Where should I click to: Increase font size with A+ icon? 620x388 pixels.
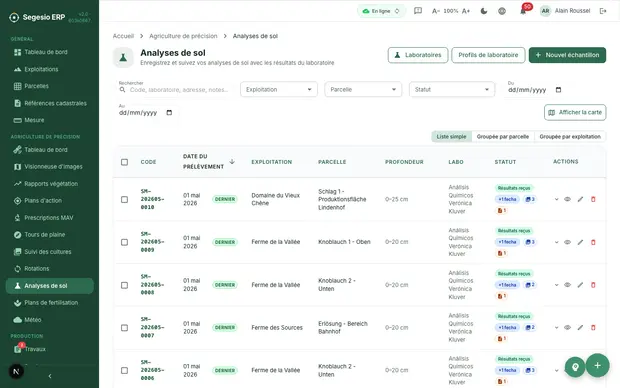pos(466,11)
